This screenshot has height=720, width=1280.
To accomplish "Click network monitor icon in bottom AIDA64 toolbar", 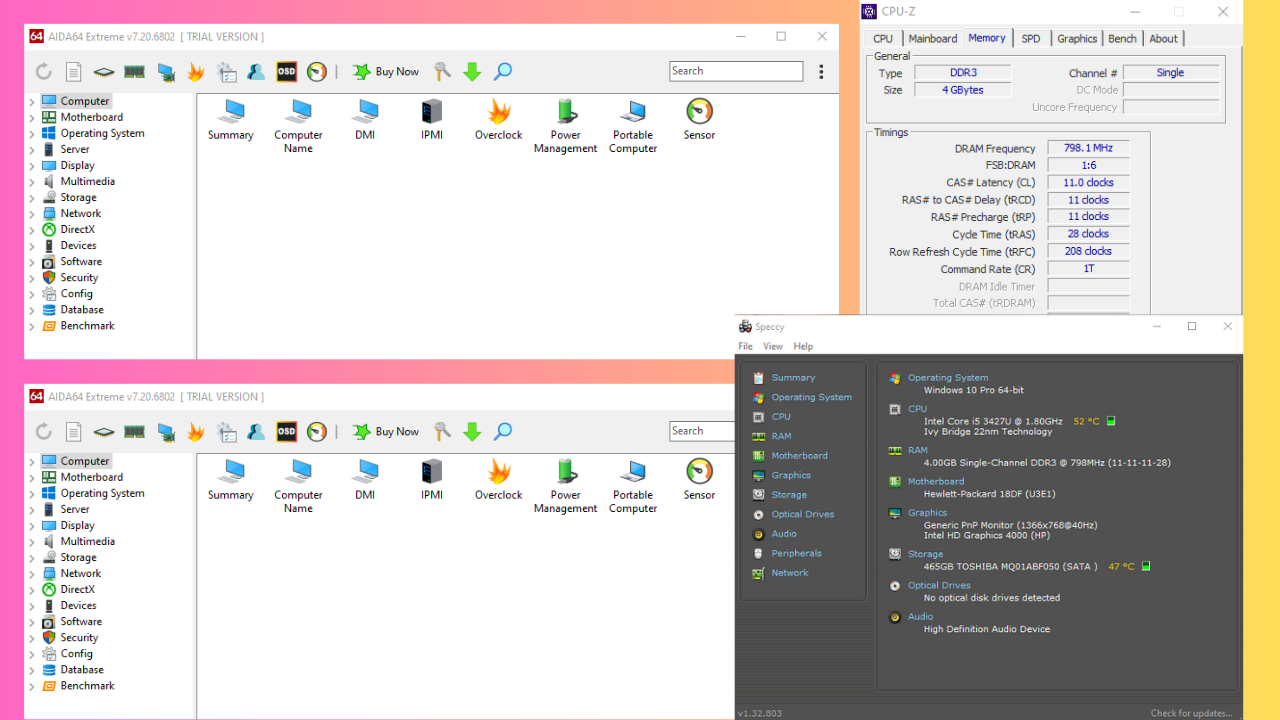I will [166, 432].
